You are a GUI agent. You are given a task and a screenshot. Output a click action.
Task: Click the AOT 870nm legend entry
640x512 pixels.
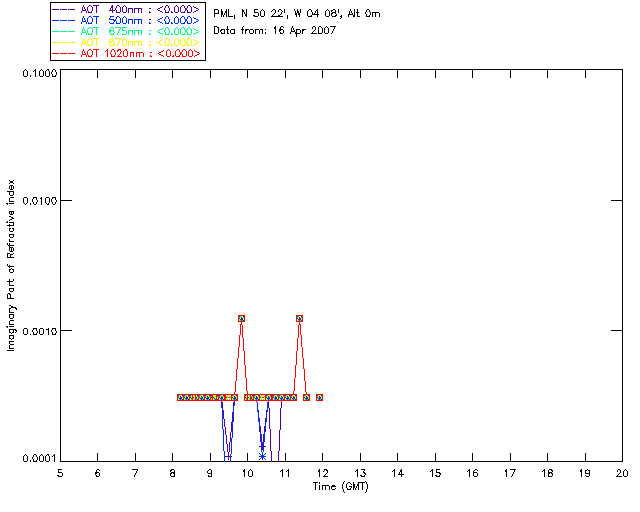coord(126,42)
